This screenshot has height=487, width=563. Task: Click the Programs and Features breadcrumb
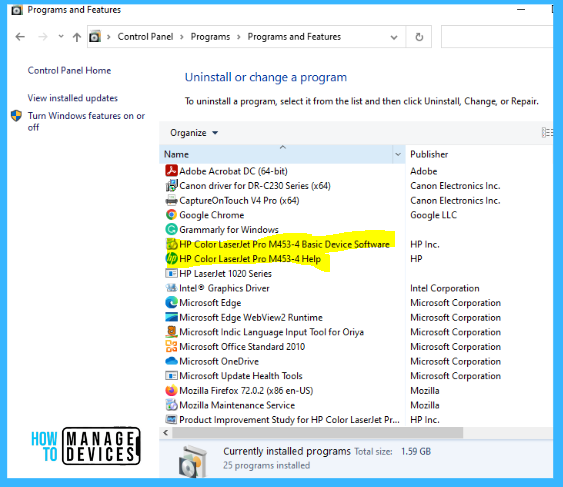(294, 37)
